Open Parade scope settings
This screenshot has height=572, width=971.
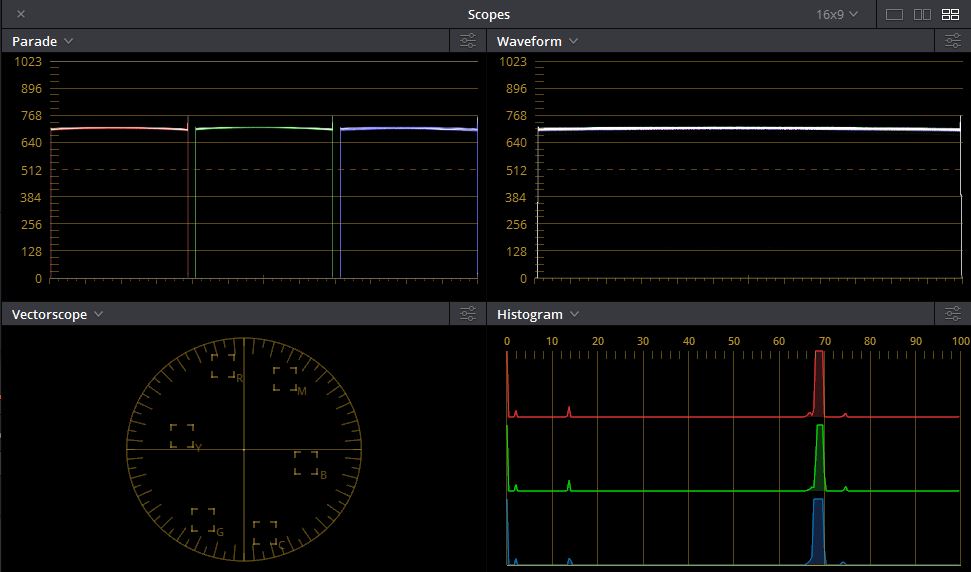pyautogui.click(x=468, y=41)
